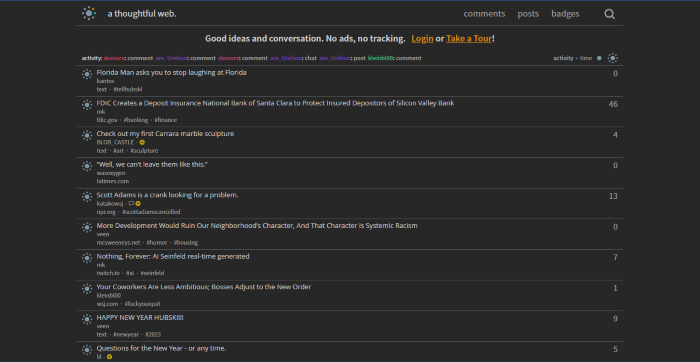700x363 pixels.
Task: Click comment count 13 on Scott Adams post
Action: click(x=613, y=196)
